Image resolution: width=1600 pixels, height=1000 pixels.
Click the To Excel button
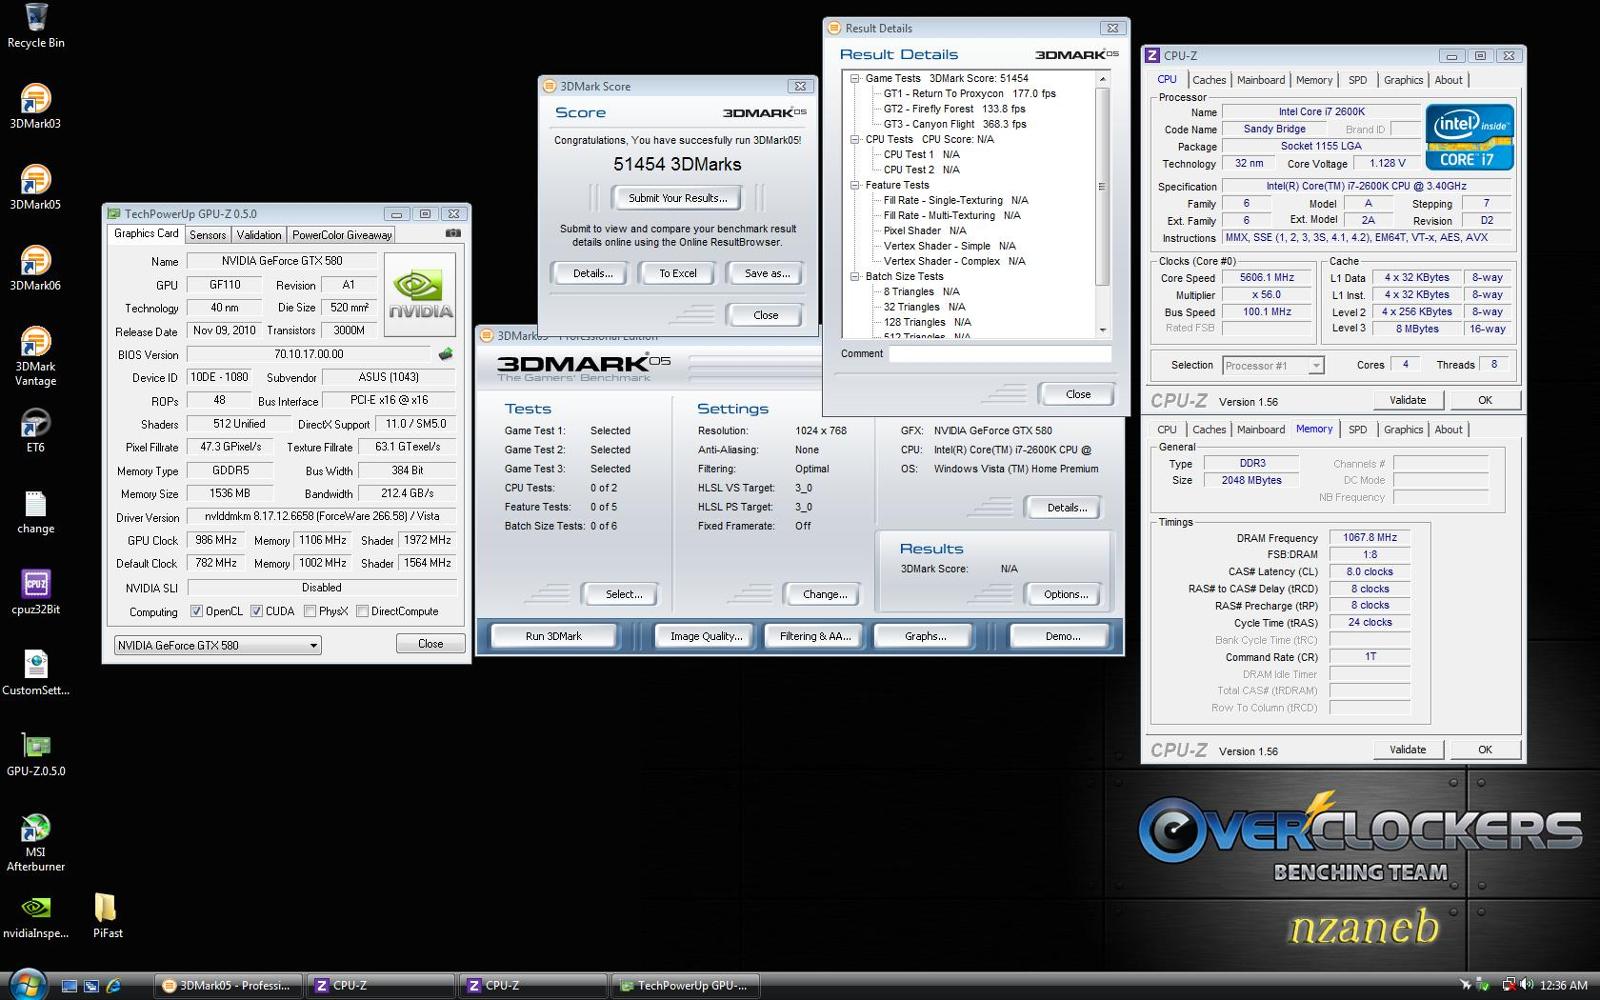[x=677, y=273]
